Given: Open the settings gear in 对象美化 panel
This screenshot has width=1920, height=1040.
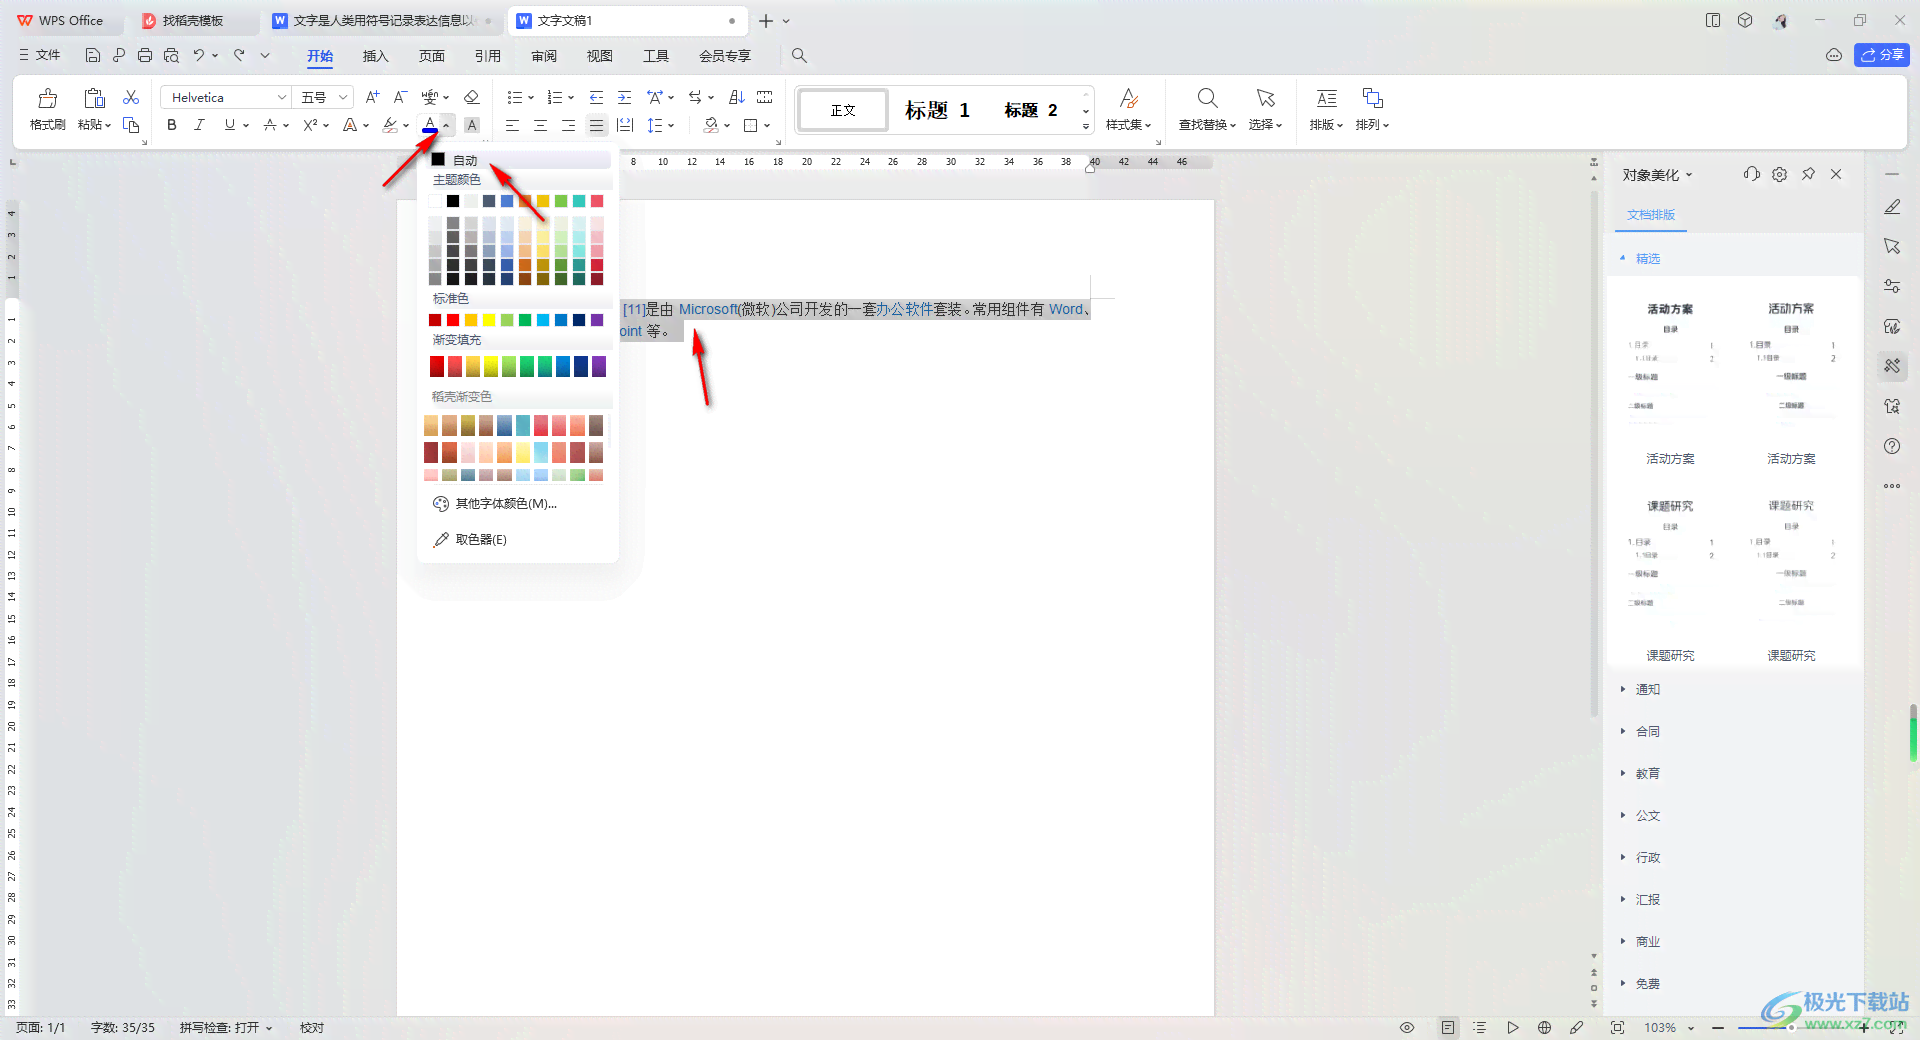Looking at the screenshot, I should (x=1779, y=174).
